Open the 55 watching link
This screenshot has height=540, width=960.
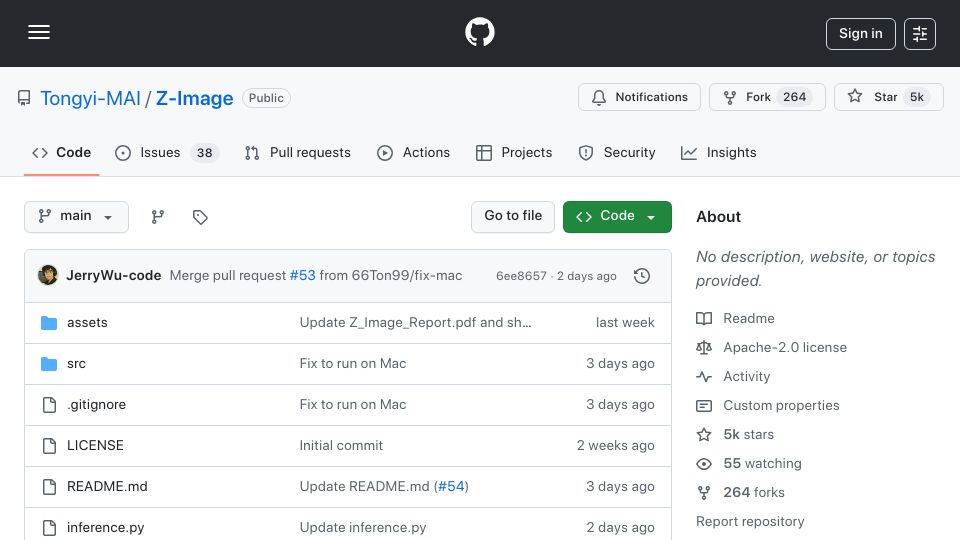[762, 463]
